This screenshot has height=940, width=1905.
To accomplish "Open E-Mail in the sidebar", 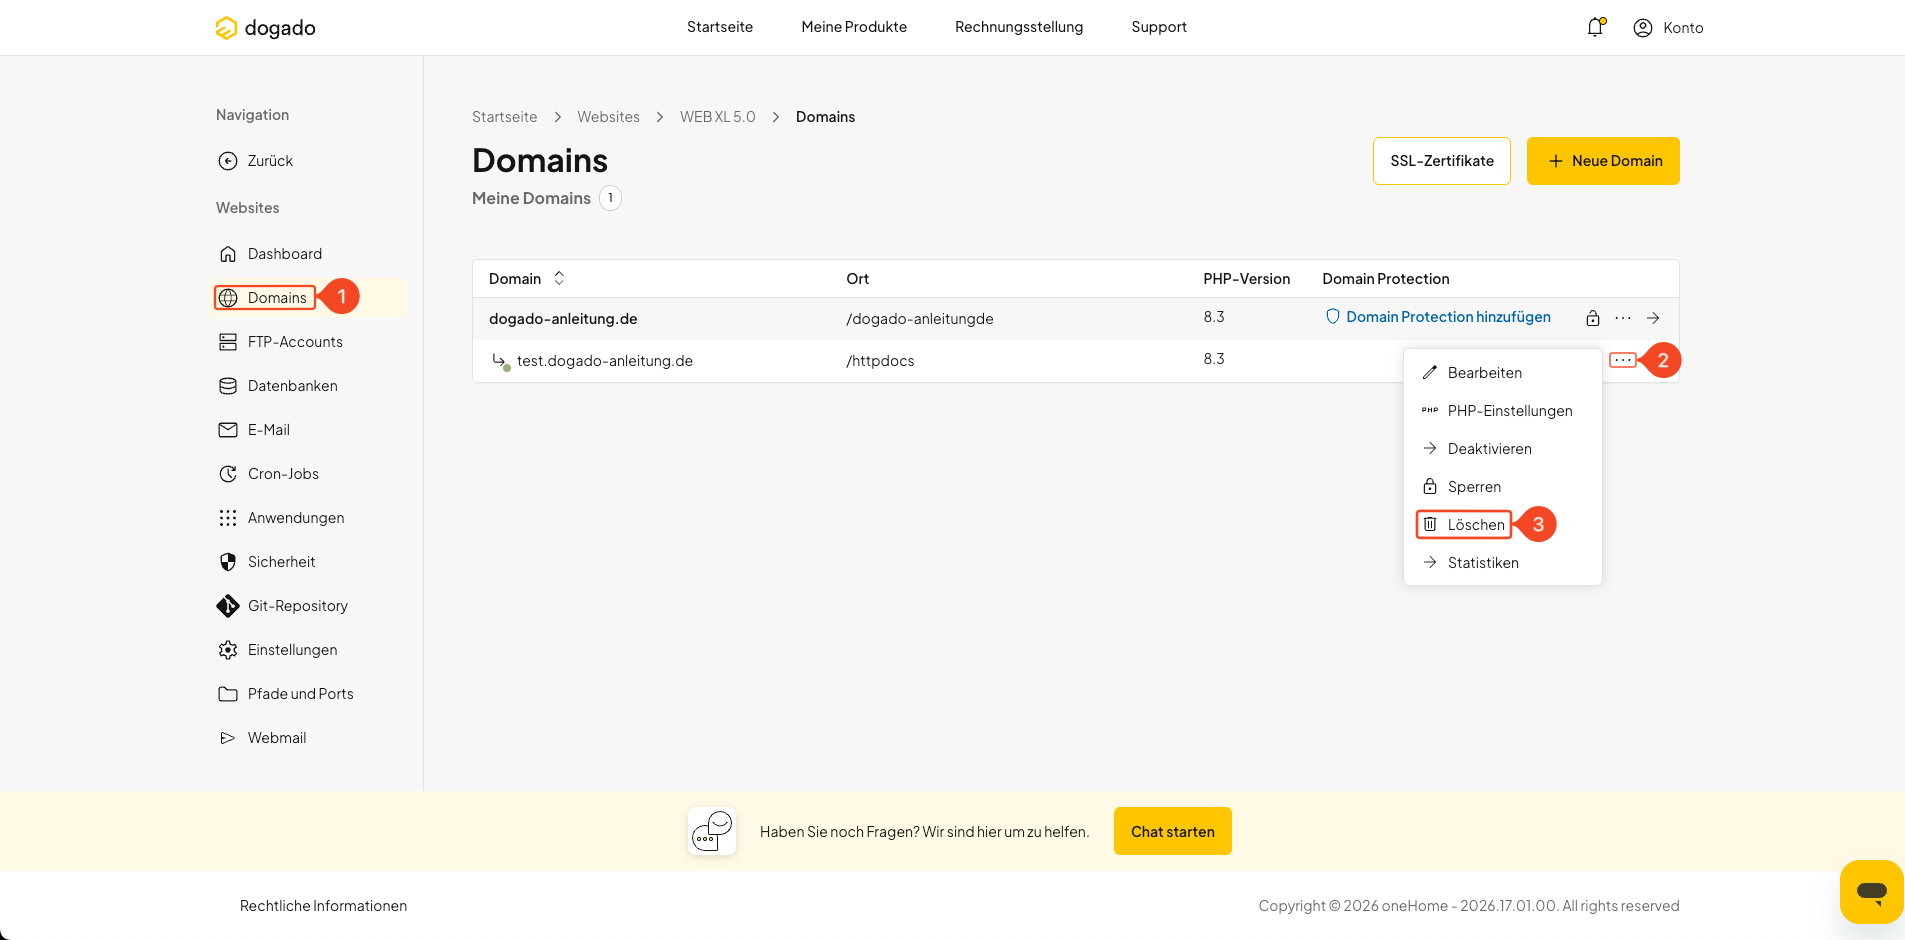I will [x=254, y=430].
